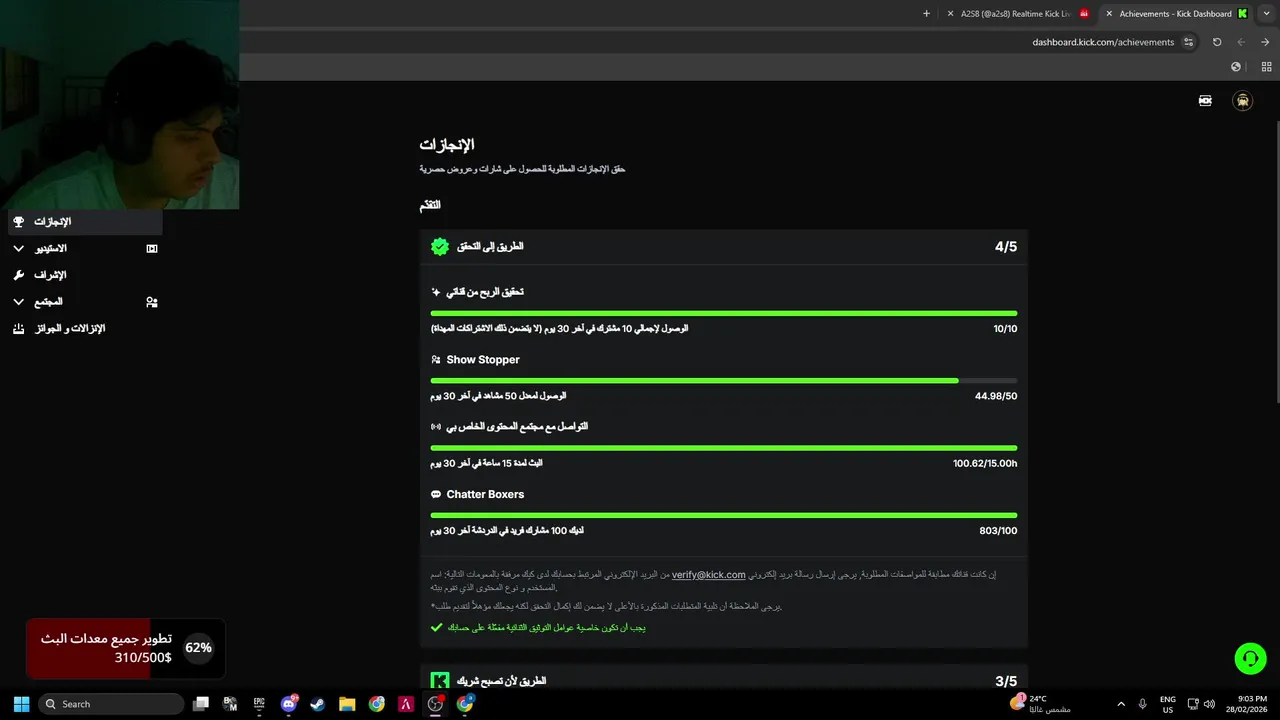
Task: Click the Community people icon in sidebar
Action: (152, 302)
